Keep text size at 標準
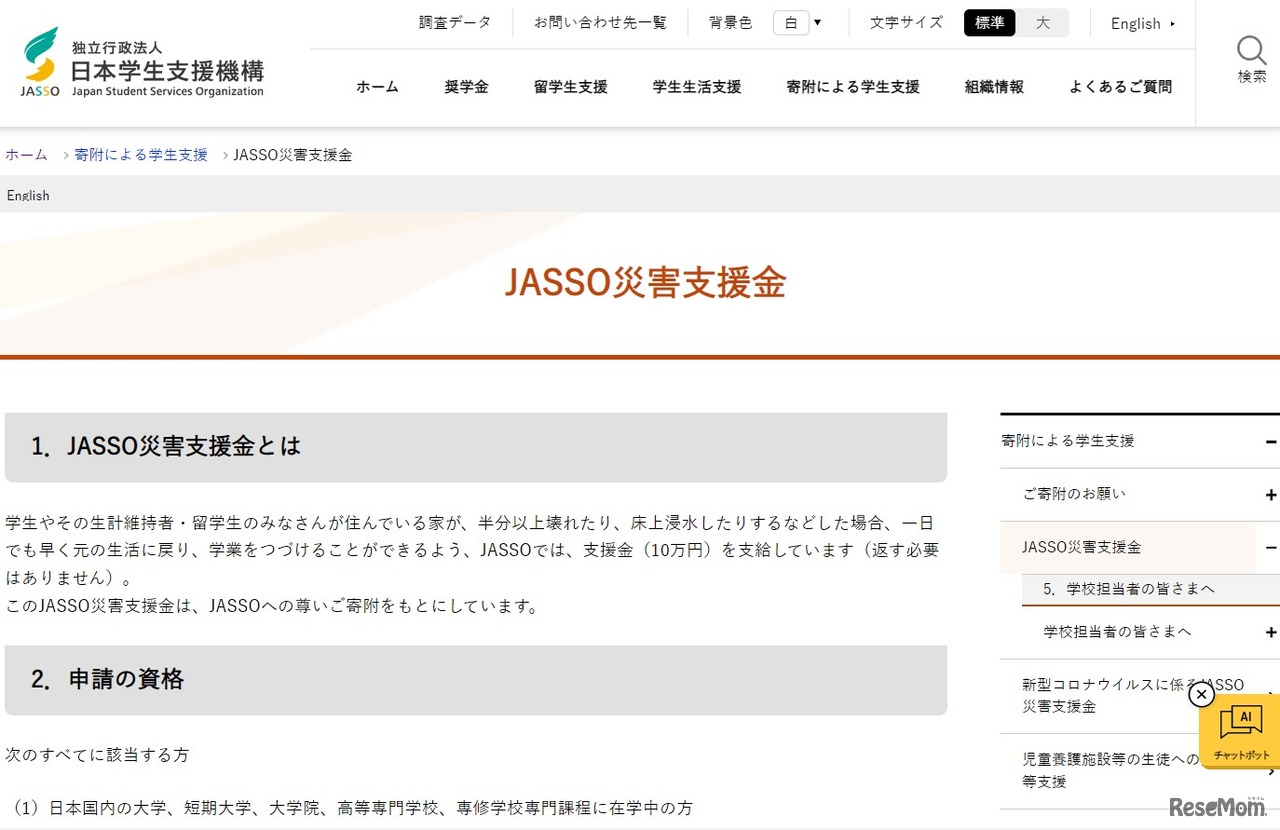Screen dimensions: 1280x830 tap(989, 22)
